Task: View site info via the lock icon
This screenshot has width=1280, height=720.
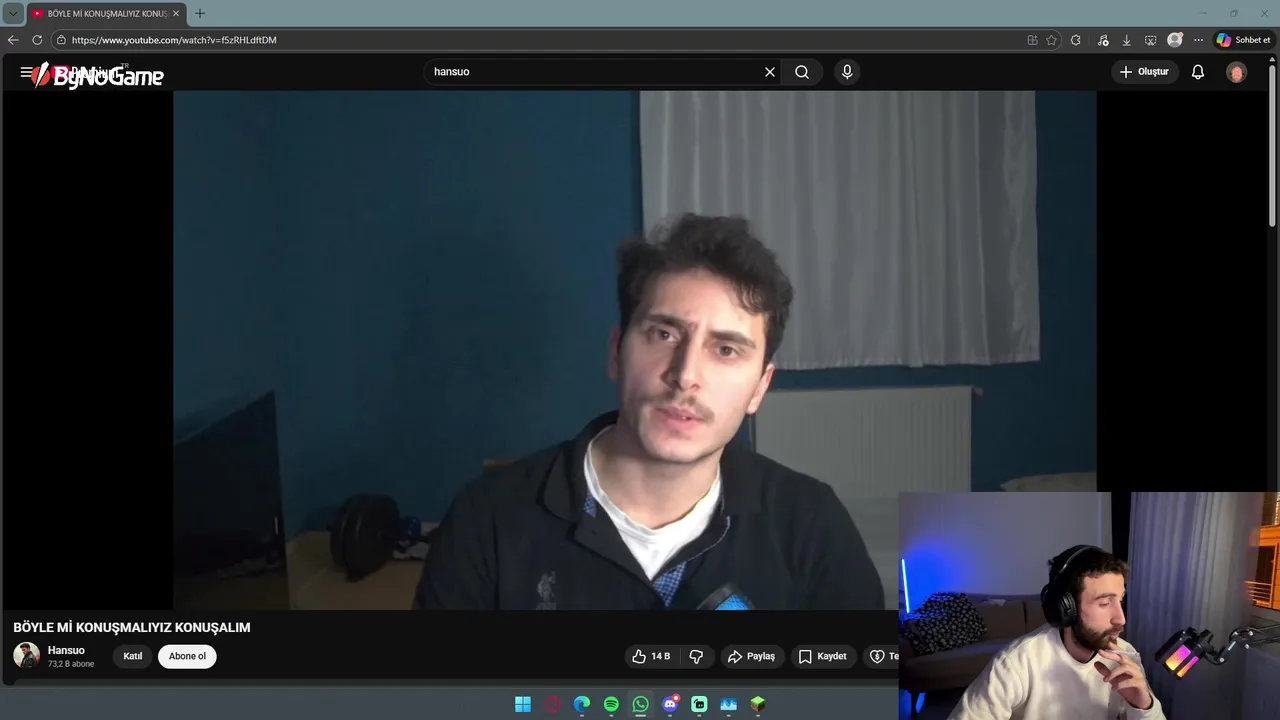Action: (61, 40)
